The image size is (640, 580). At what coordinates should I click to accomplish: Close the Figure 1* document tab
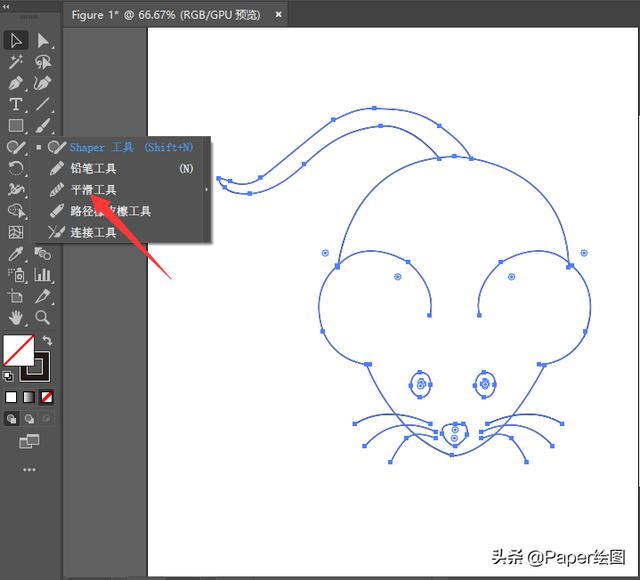[278, 15]
